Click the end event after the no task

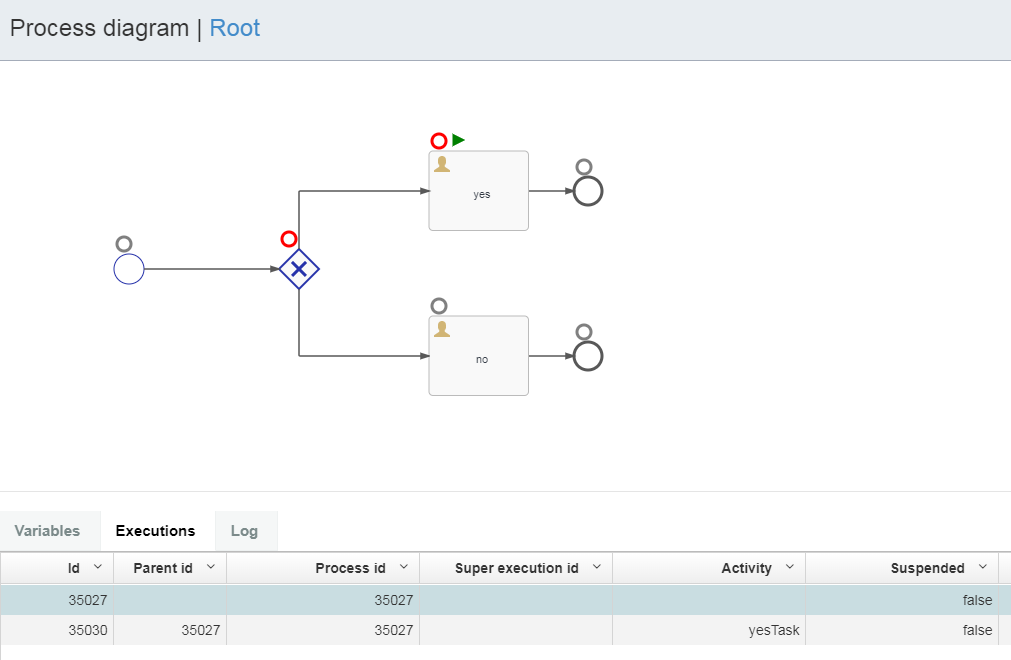click(x=588, y=356)
